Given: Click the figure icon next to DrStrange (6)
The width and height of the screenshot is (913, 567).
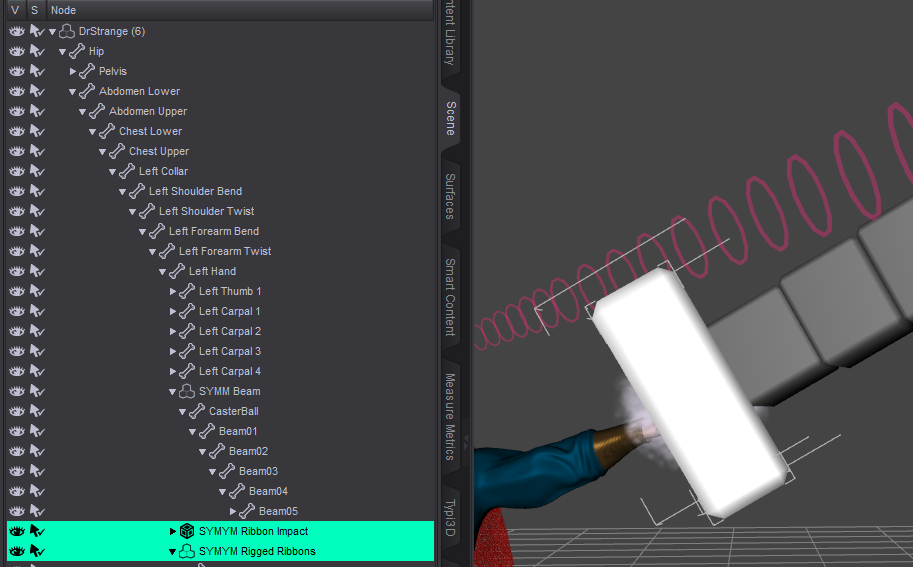Looking at the screenshot, I should click(67, 31).
